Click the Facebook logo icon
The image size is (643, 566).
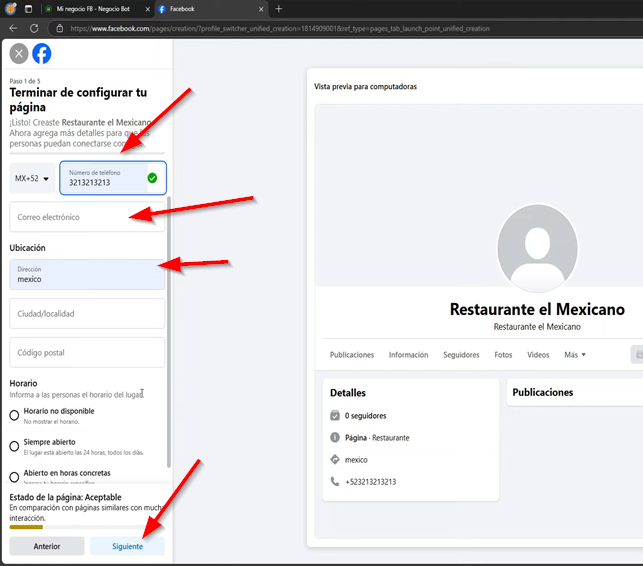point(42,54)
